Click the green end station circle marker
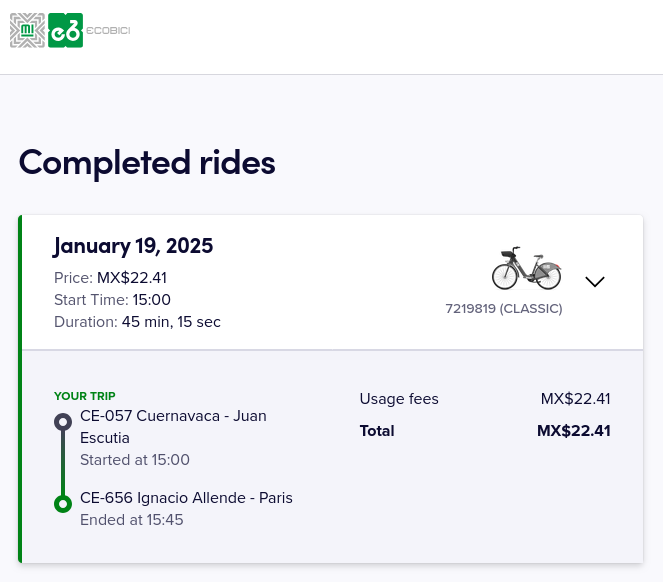The image size is (663, 582). click(x=63, y=503)
